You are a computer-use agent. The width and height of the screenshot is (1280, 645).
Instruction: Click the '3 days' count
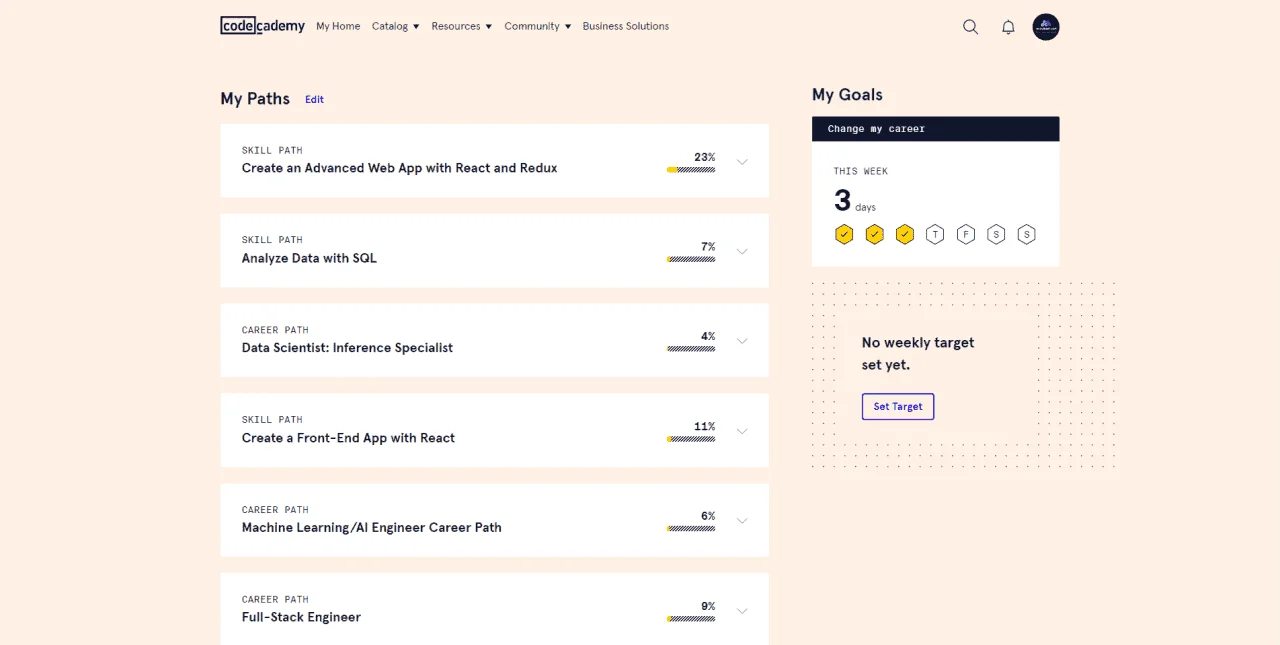(x=855, y=201)
